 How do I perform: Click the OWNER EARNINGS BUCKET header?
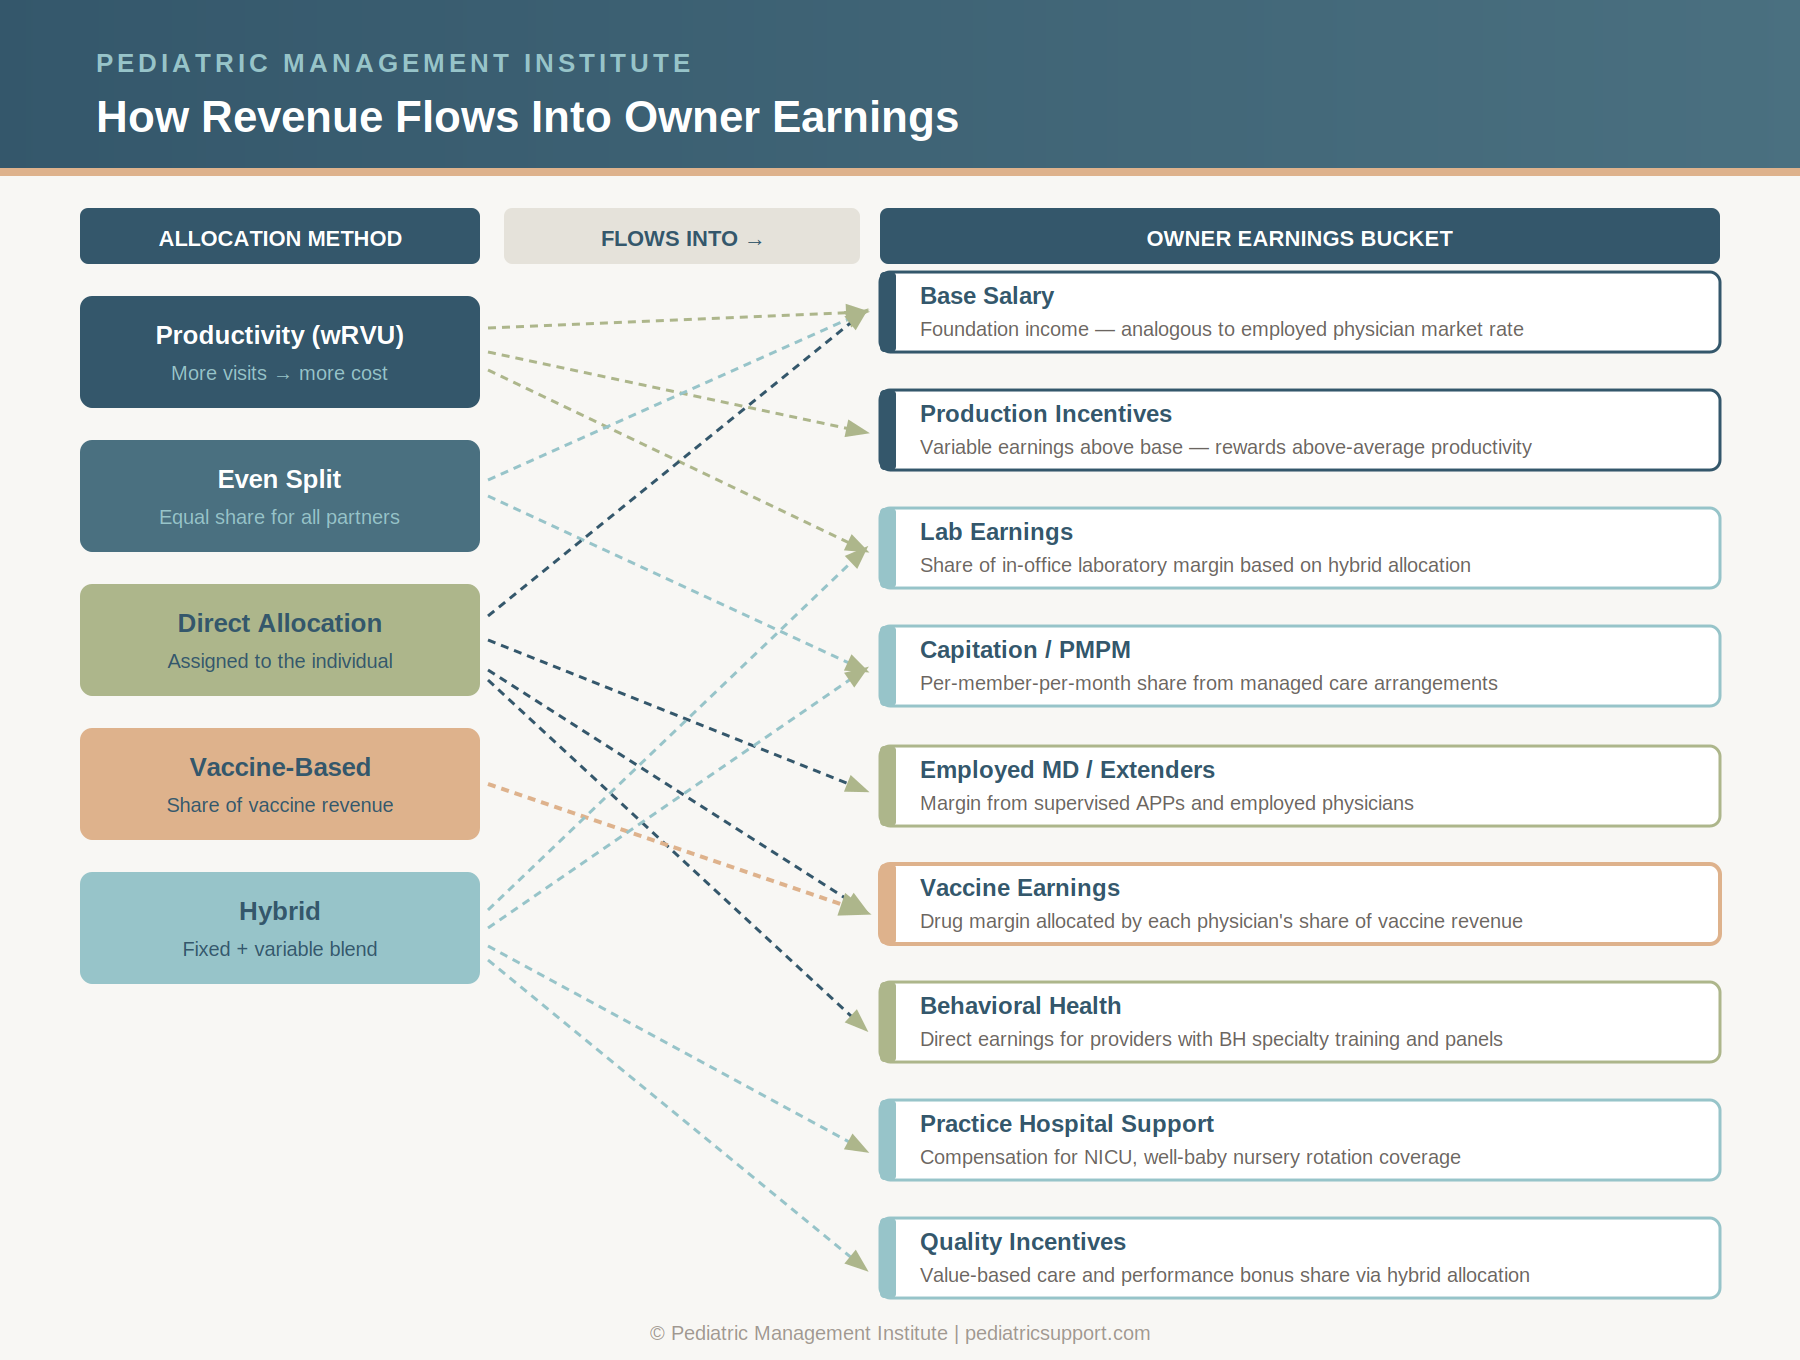coord(1300,237)
